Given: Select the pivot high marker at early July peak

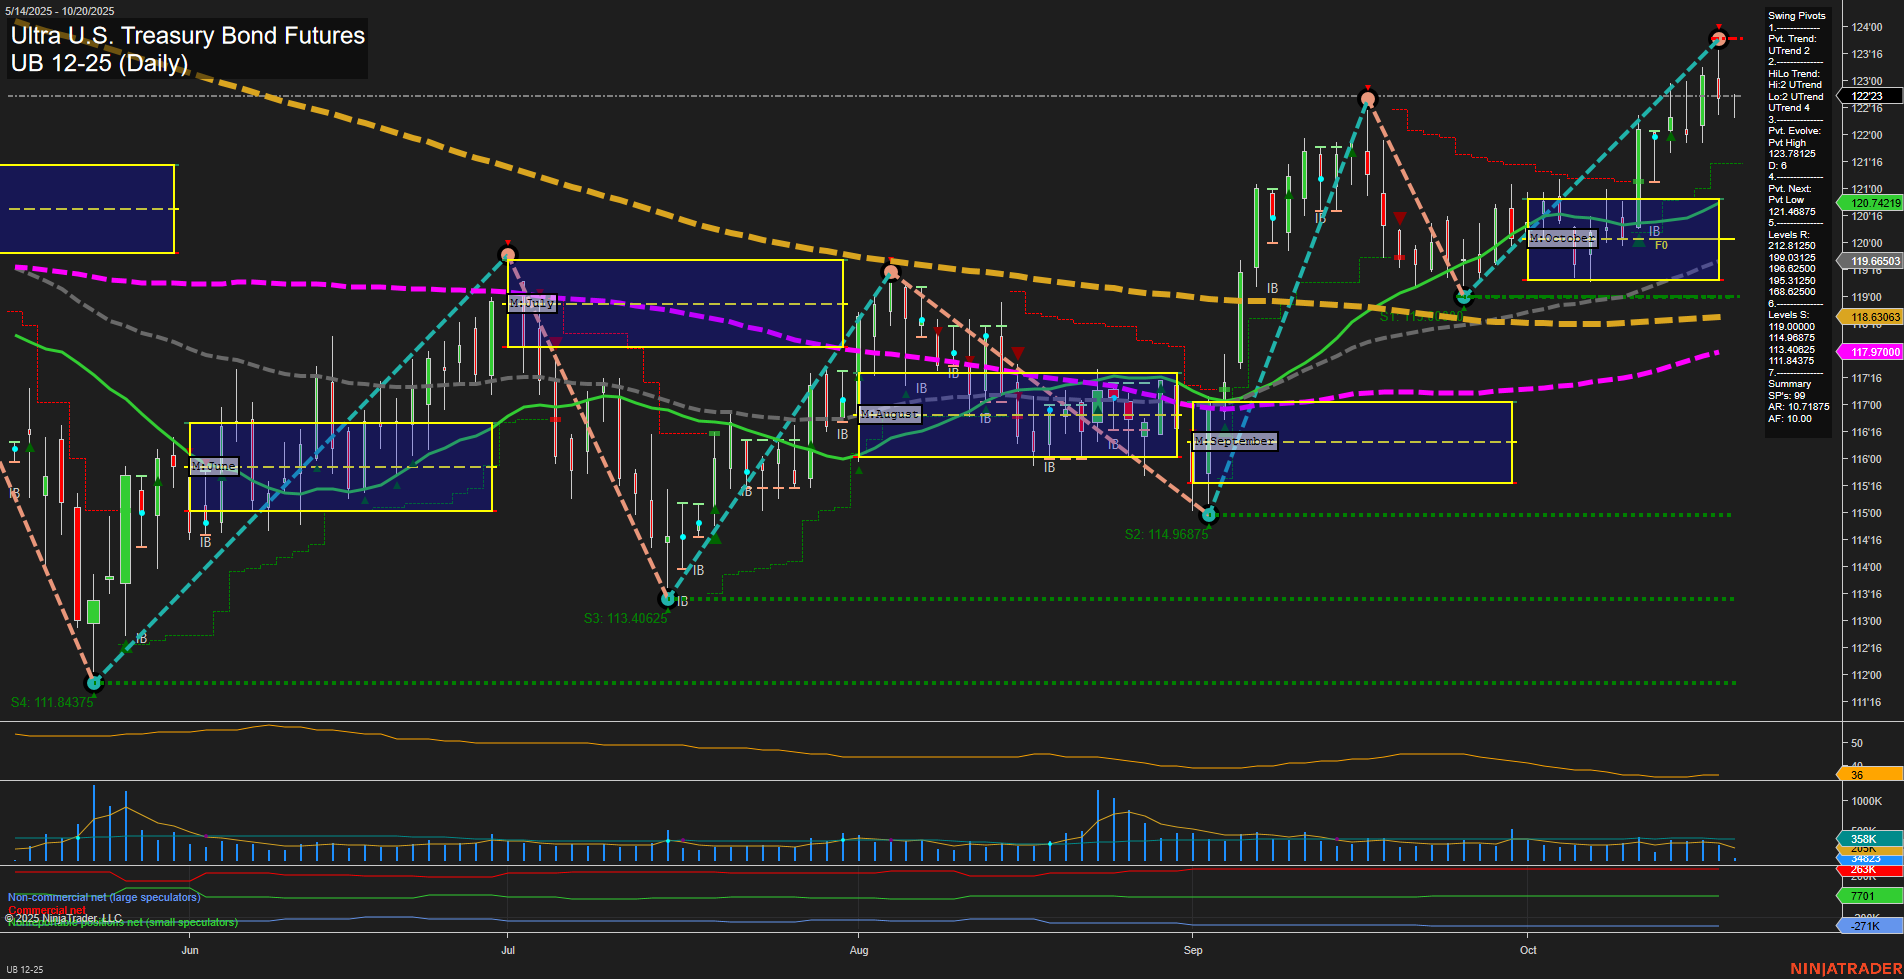Looking at the screenshot, I should 508,255.
